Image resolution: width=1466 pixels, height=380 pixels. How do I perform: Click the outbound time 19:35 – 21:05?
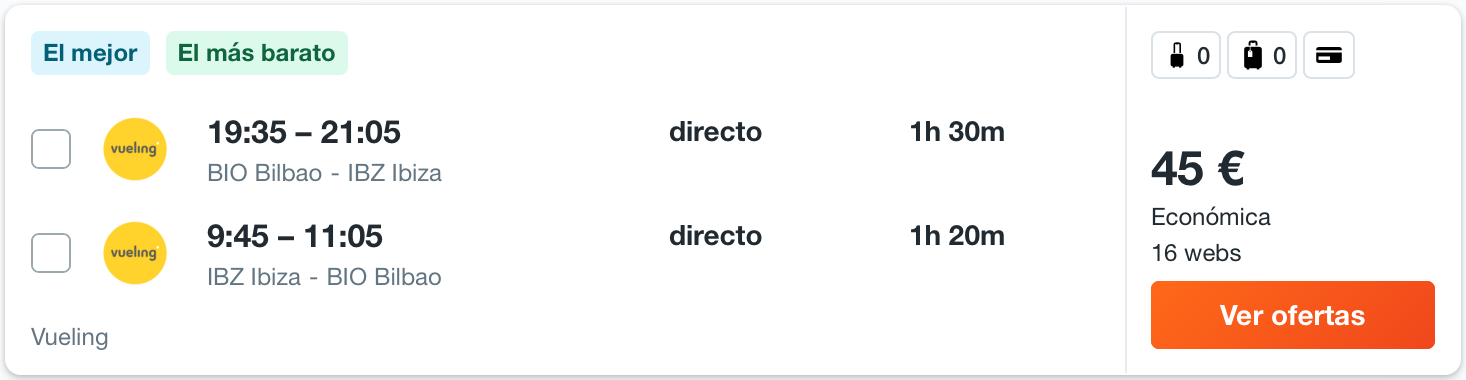304,132
